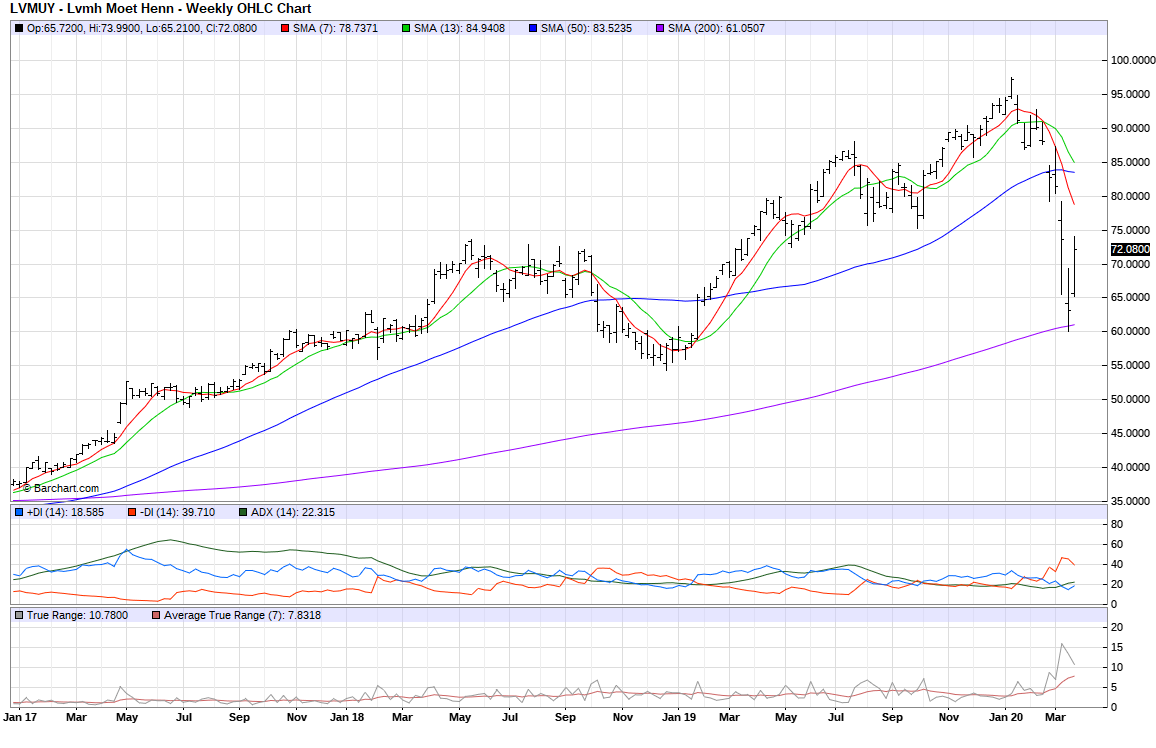Select the "SMA (200): 61.0507" legend text
The height and width of the screenshot is (748, 1156).
tap(717, 29)
